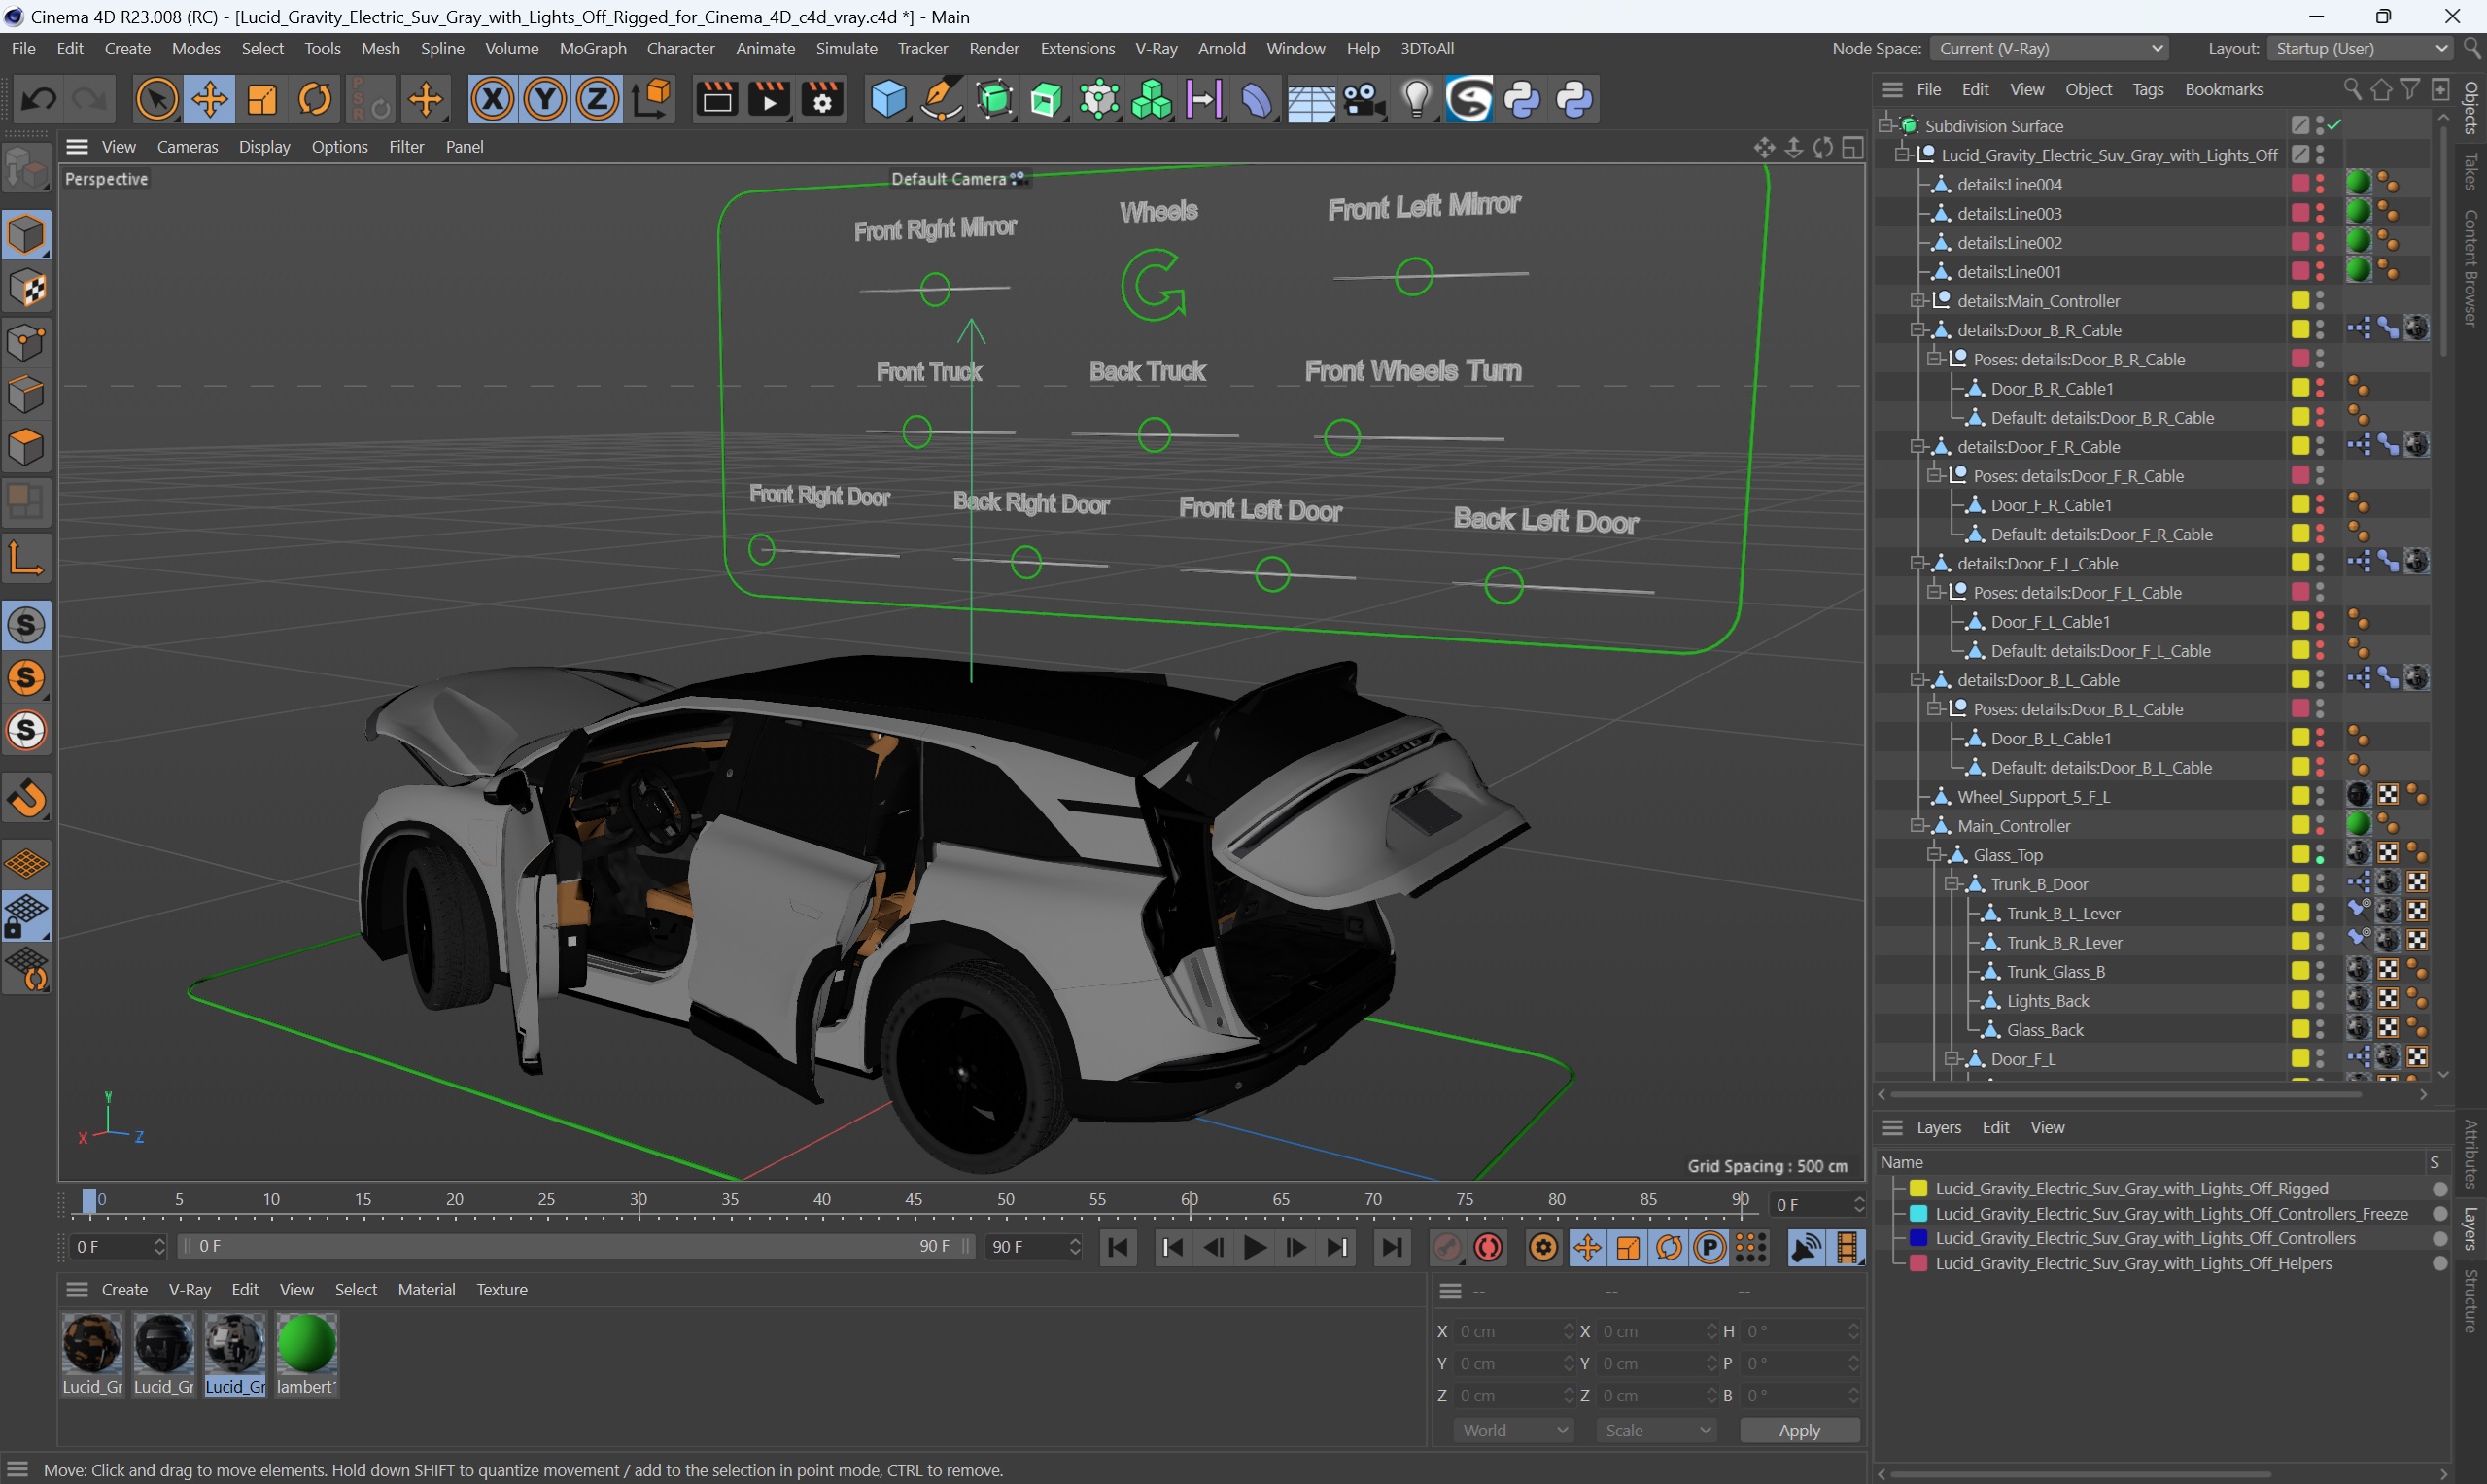The image size is (2487, 1484).
Task: Open the Render to Picture Viewer icon
Action: [x=769, y=99]
